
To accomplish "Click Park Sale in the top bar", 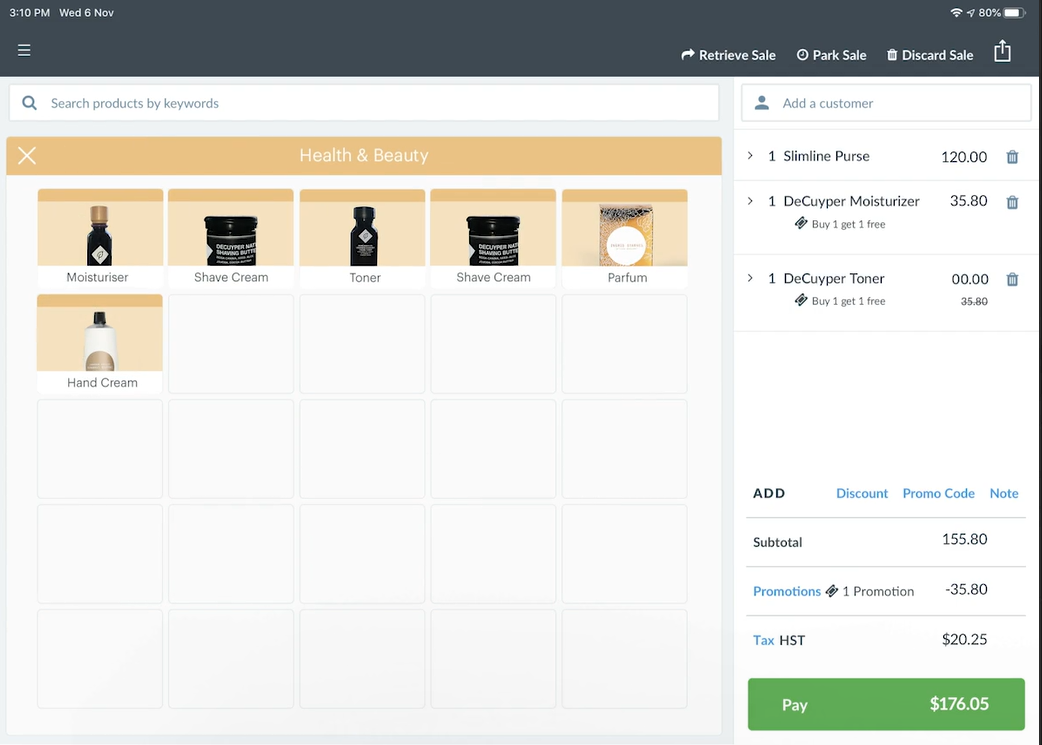I will point(831,55).
